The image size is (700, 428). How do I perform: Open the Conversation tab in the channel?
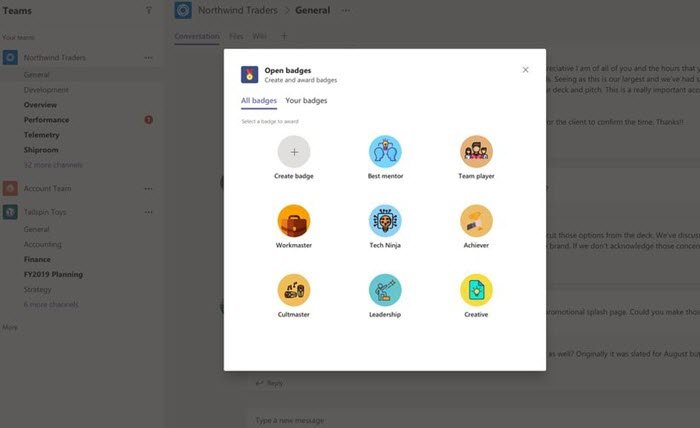[197, 36]
